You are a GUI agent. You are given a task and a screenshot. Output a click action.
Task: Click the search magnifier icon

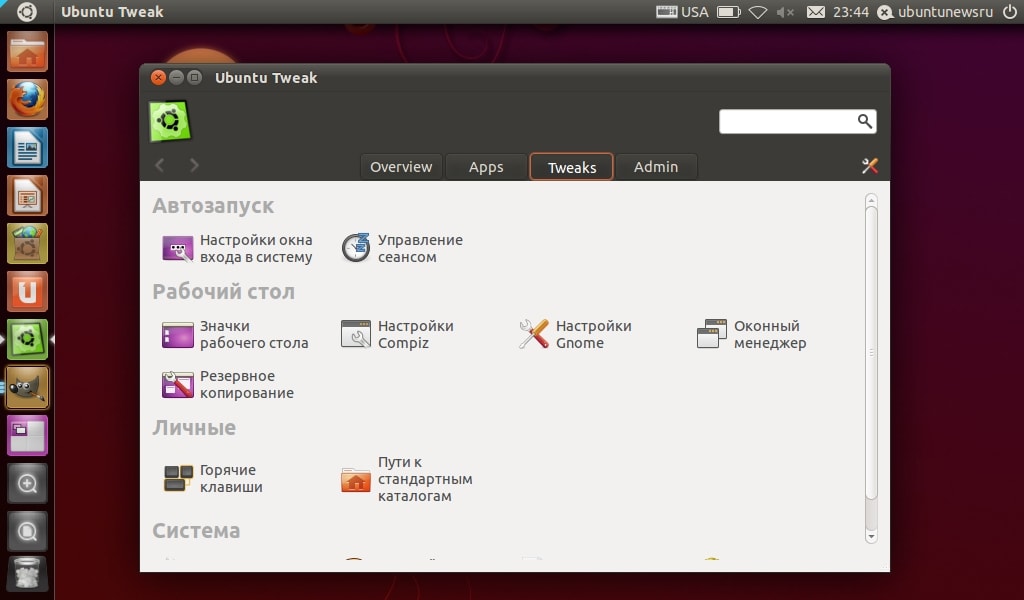point(864,121)
